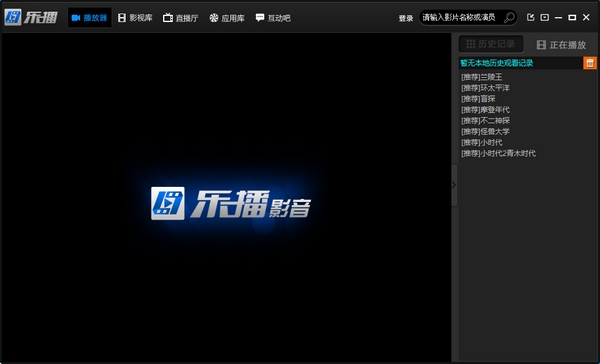Click the 暂无本地历史观看记录 message
600x364 pixels.
point(497,63)
